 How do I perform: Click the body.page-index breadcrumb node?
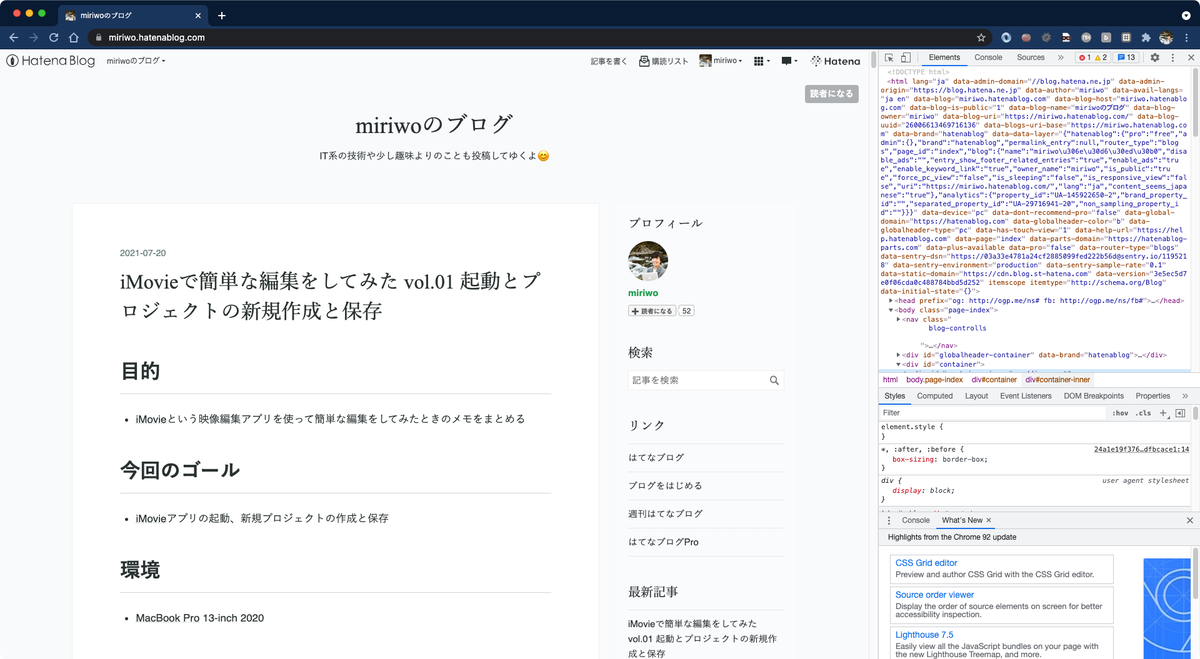tap(934, 380)
